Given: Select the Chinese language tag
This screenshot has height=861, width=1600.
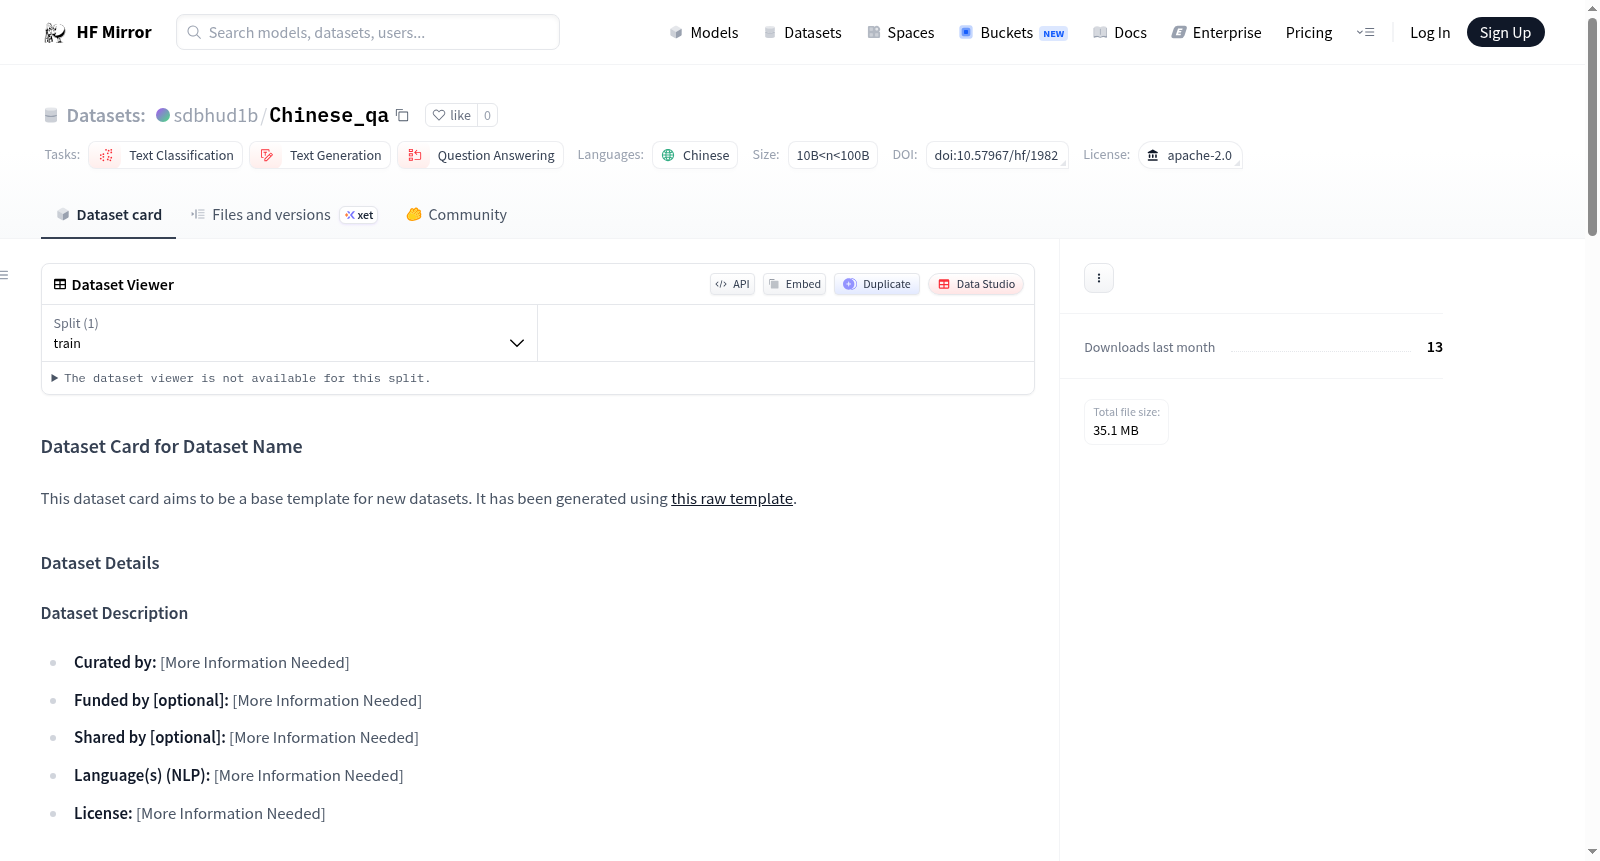Looking at the screenshot, I should 695,155.
